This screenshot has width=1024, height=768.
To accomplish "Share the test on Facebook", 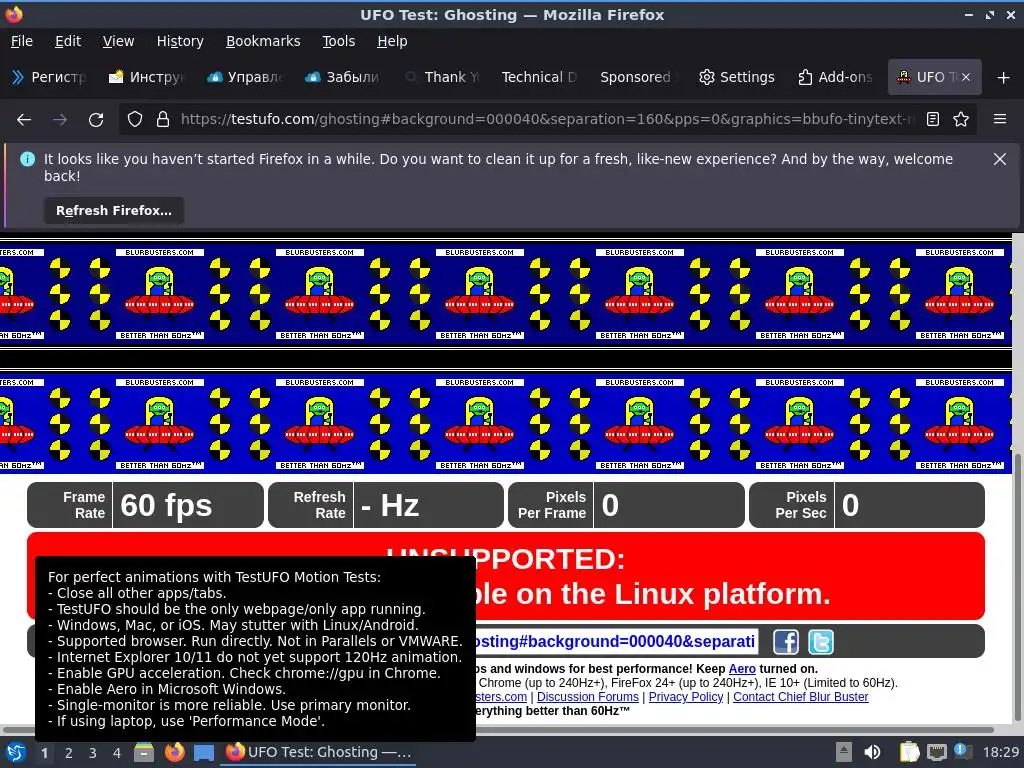I will click(x=786, y=642).
